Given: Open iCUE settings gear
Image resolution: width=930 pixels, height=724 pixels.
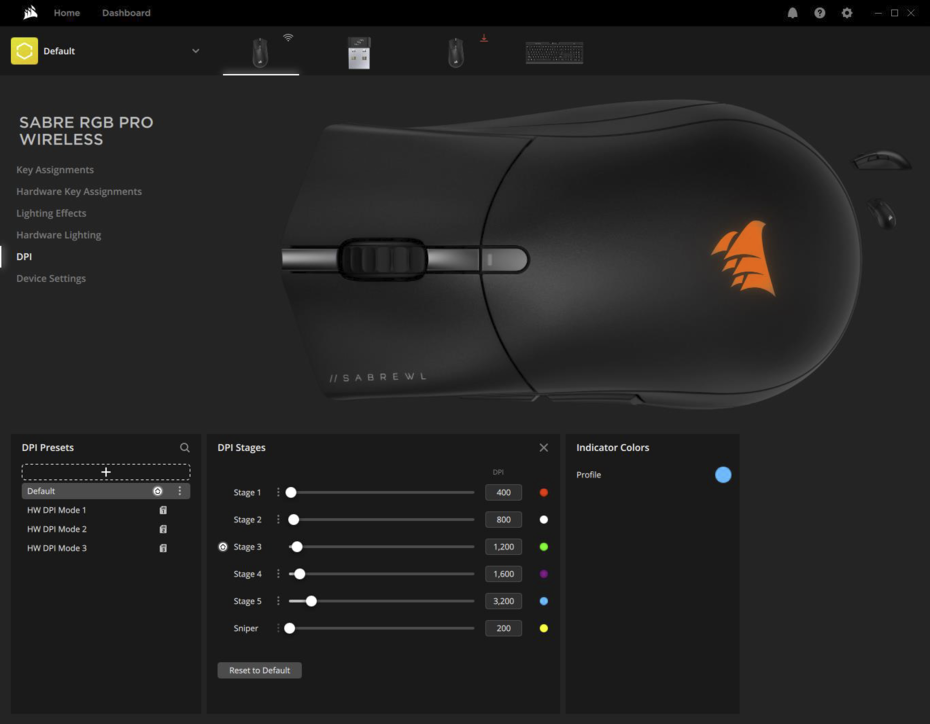Looking at the screenshot, I should tap(847, 12).
